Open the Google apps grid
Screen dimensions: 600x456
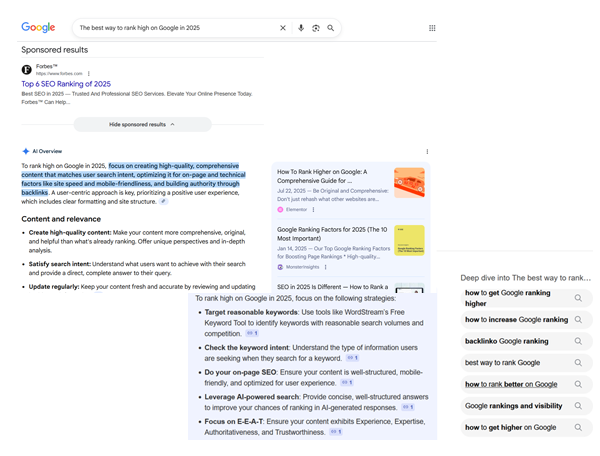point(432,28)
